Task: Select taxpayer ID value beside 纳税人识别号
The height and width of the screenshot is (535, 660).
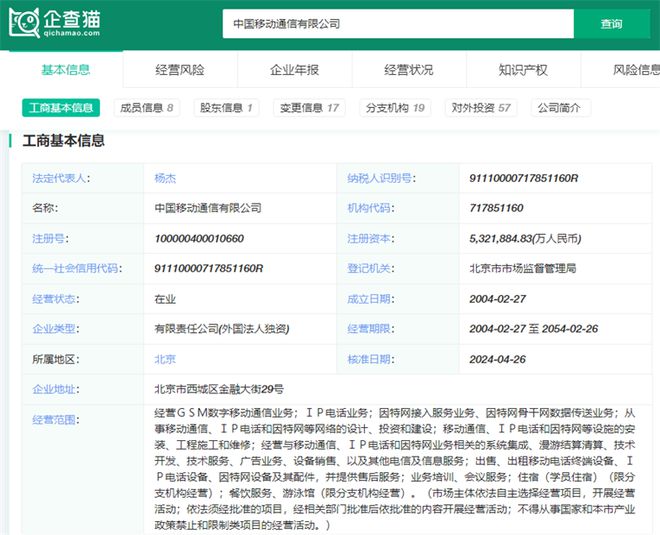Action: [524, 178]
